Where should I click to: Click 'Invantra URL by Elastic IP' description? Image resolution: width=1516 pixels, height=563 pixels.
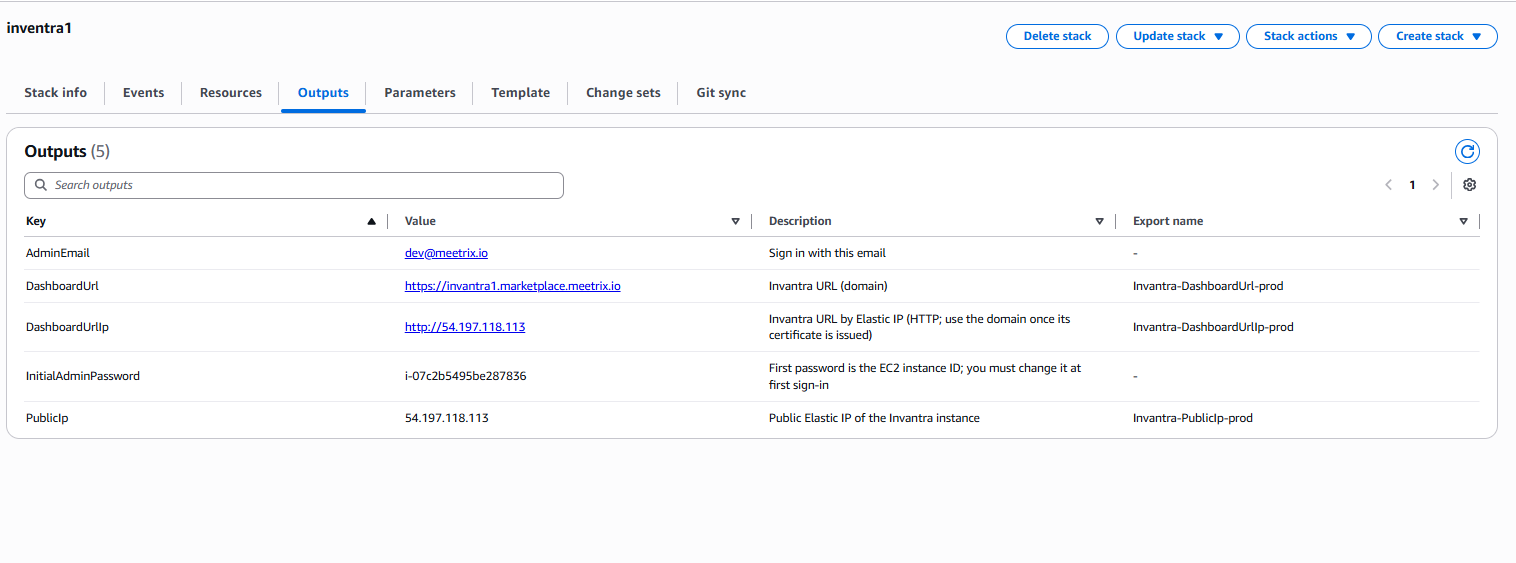[x=920, y=327]
